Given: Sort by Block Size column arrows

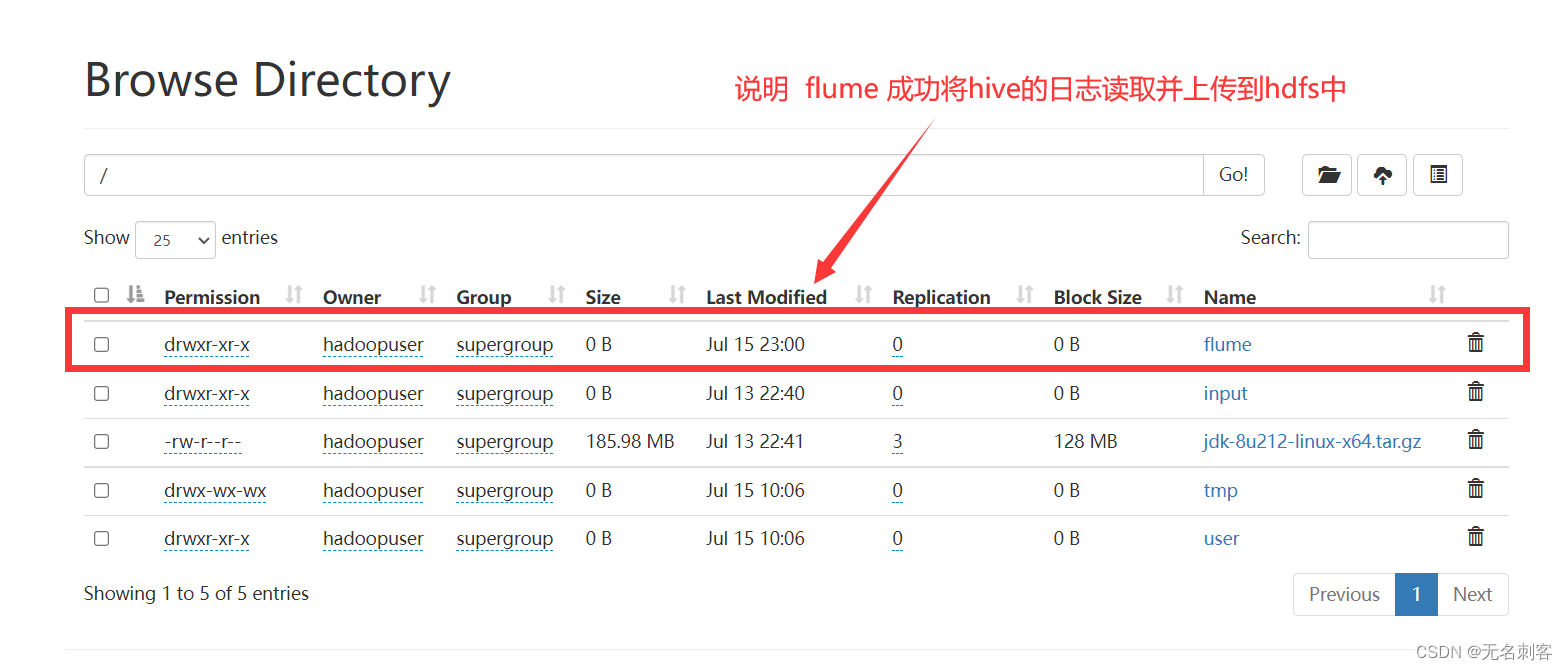Looking at the screenshot, I should 1175,295.
